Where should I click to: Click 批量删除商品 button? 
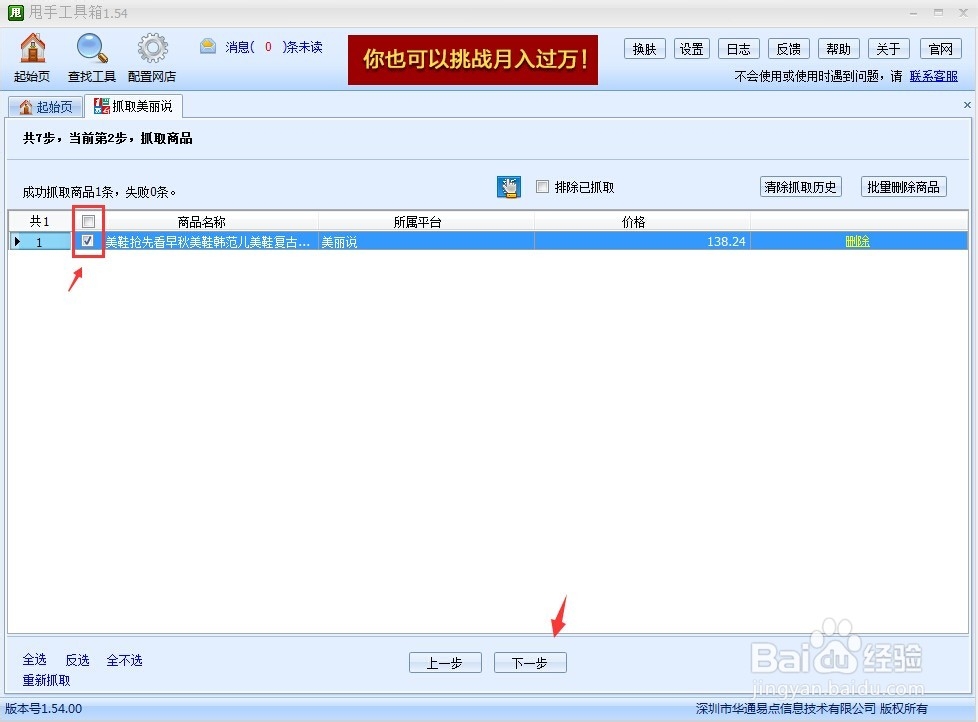point(903,186)
